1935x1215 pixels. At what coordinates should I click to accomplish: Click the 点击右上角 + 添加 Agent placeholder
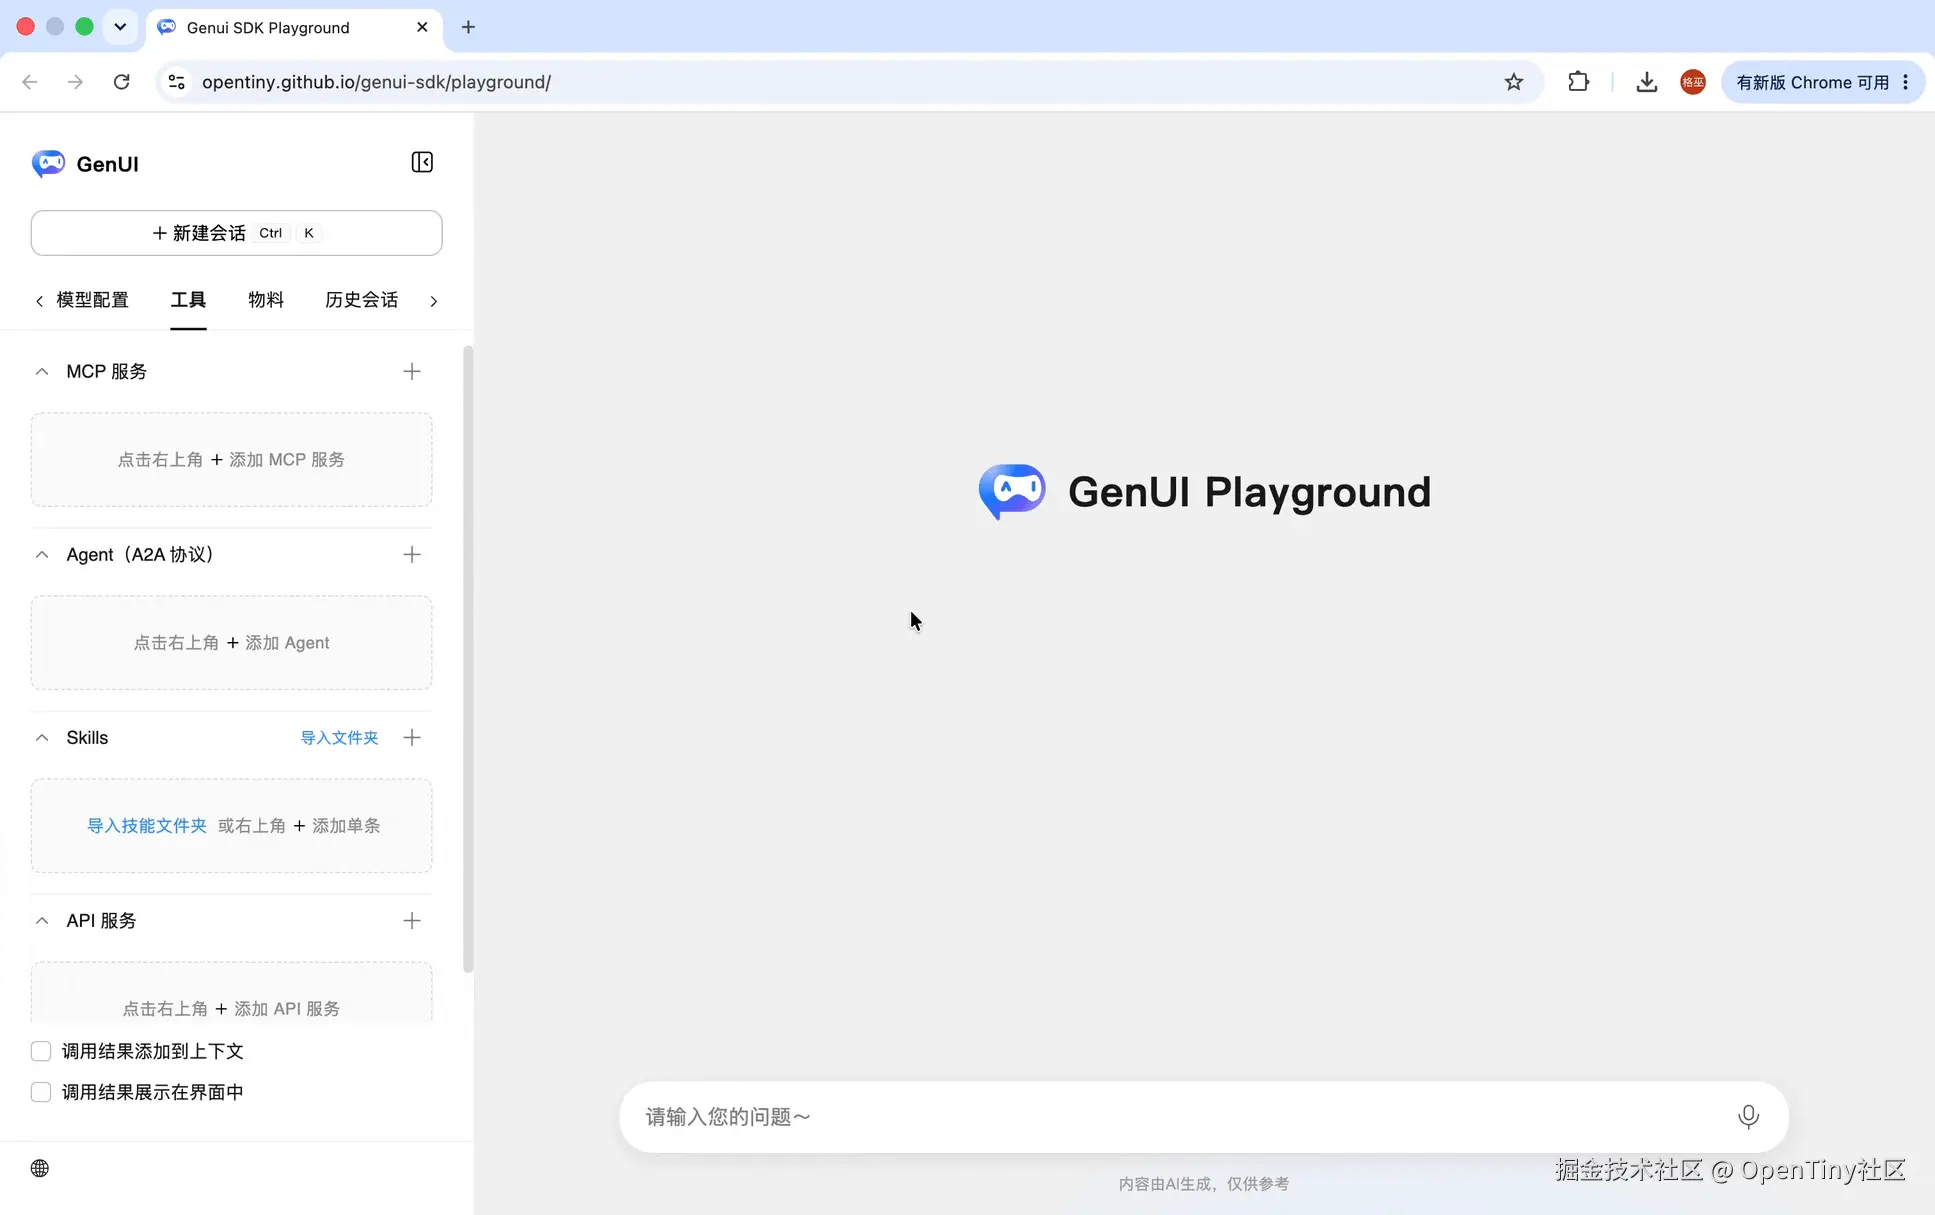tap(231, 643)
